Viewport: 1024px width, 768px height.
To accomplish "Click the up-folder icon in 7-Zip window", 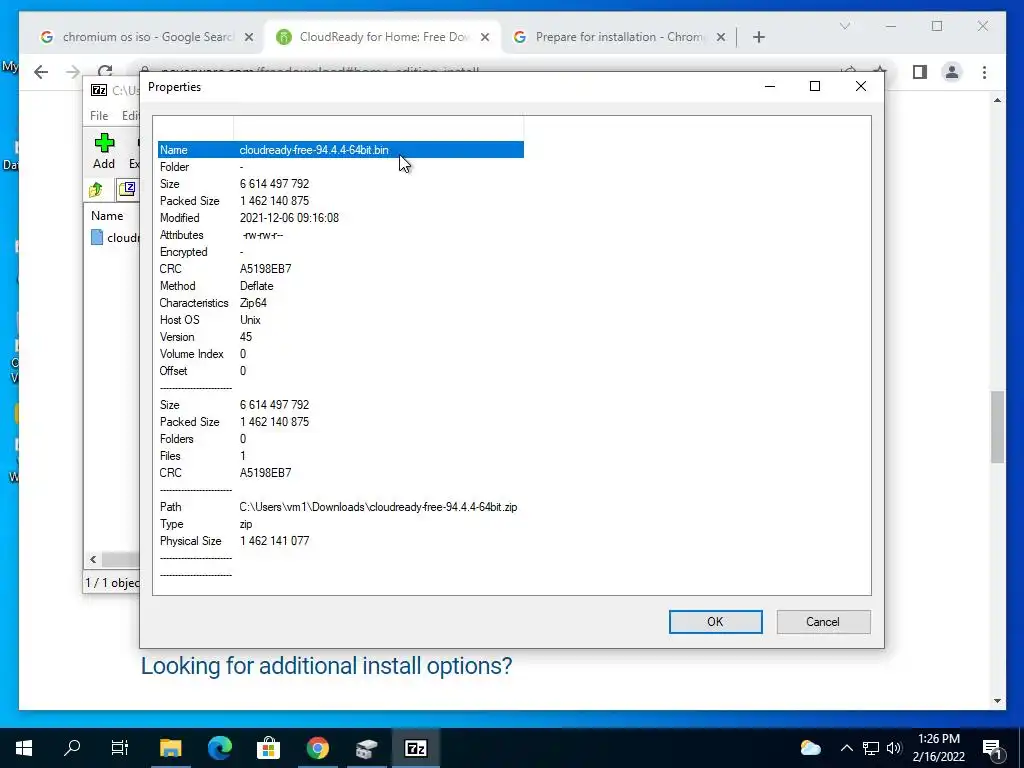I will point(96,189).
